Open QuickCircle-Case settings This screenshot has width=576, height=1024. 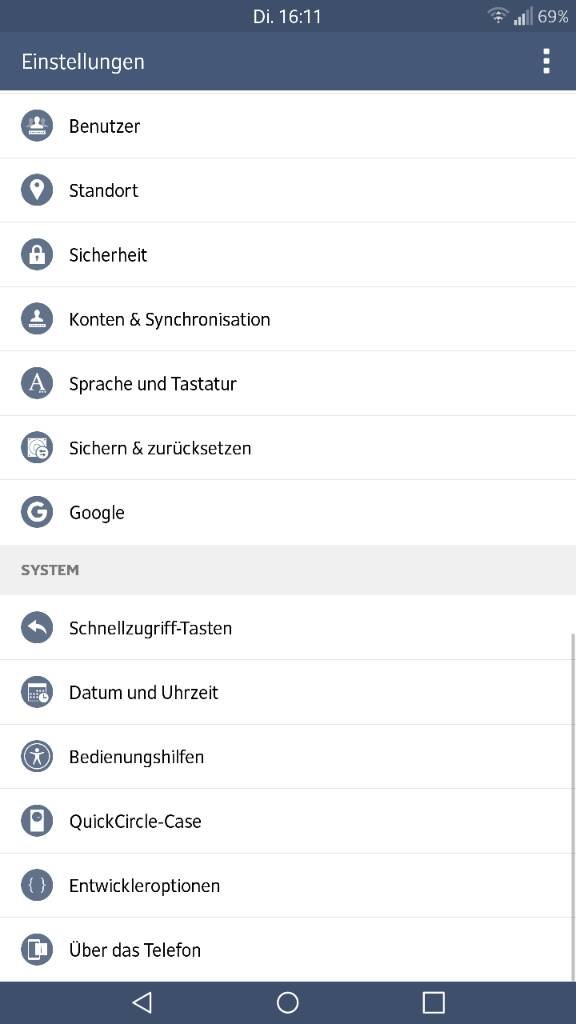pyautogui.click(x=288, y=821)
